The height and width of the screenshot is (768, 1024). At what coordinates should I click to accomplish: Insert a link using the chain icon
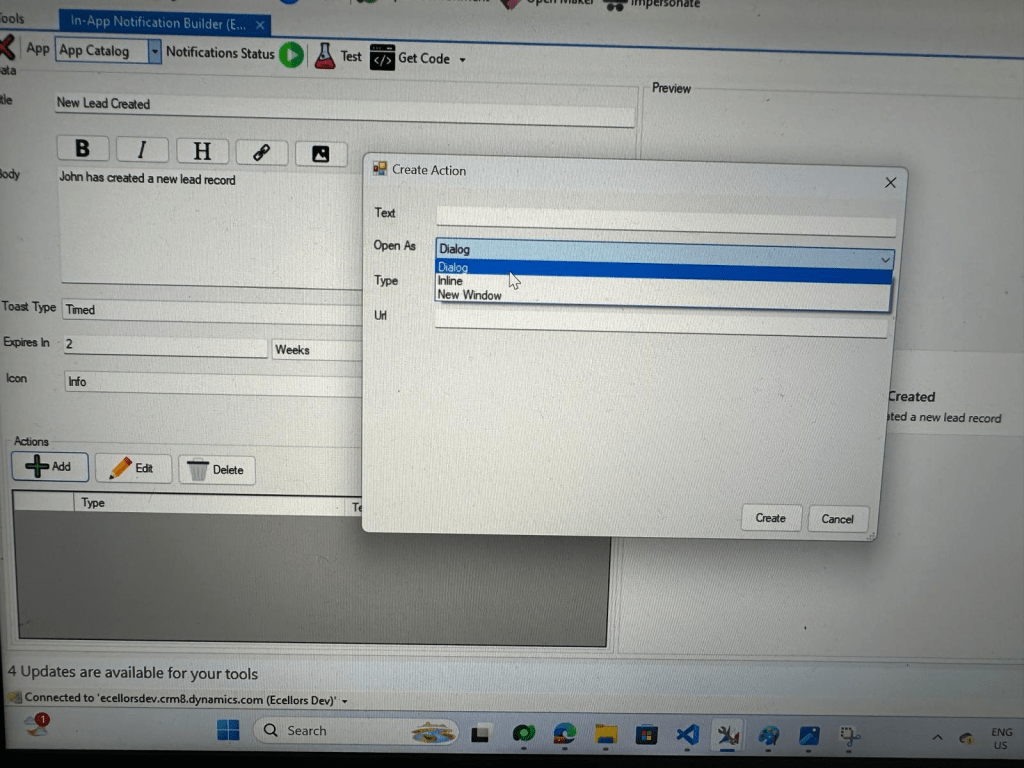pyautogui.click(x=262, y=153)
